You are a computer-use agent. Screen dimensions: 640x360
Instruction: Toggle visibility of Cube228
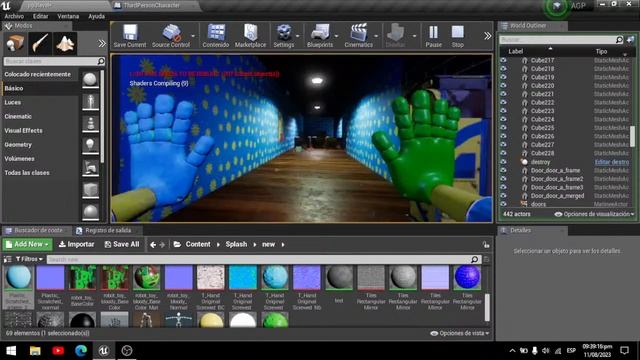(x=503, y=153)
